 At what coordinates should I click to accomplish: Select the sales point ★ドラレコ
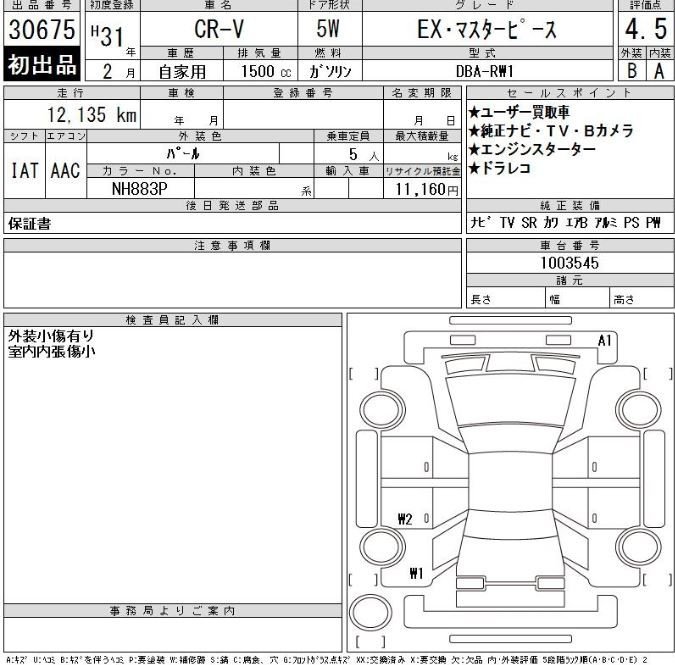[x=500, y=168]
